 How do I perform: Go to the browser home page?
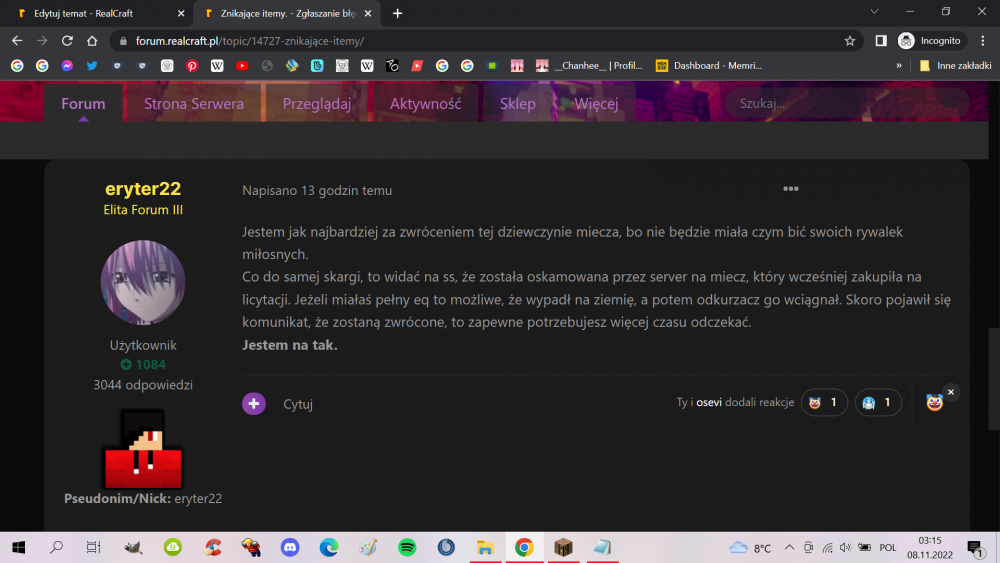click(92, 41)
